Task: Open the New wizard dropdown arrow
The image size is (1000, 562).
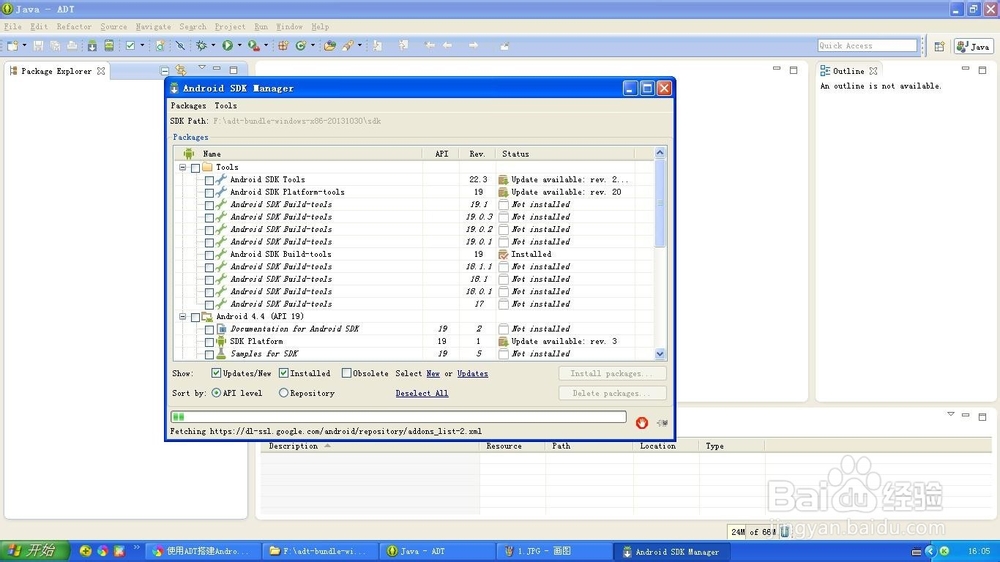Action: coord(24,45)
